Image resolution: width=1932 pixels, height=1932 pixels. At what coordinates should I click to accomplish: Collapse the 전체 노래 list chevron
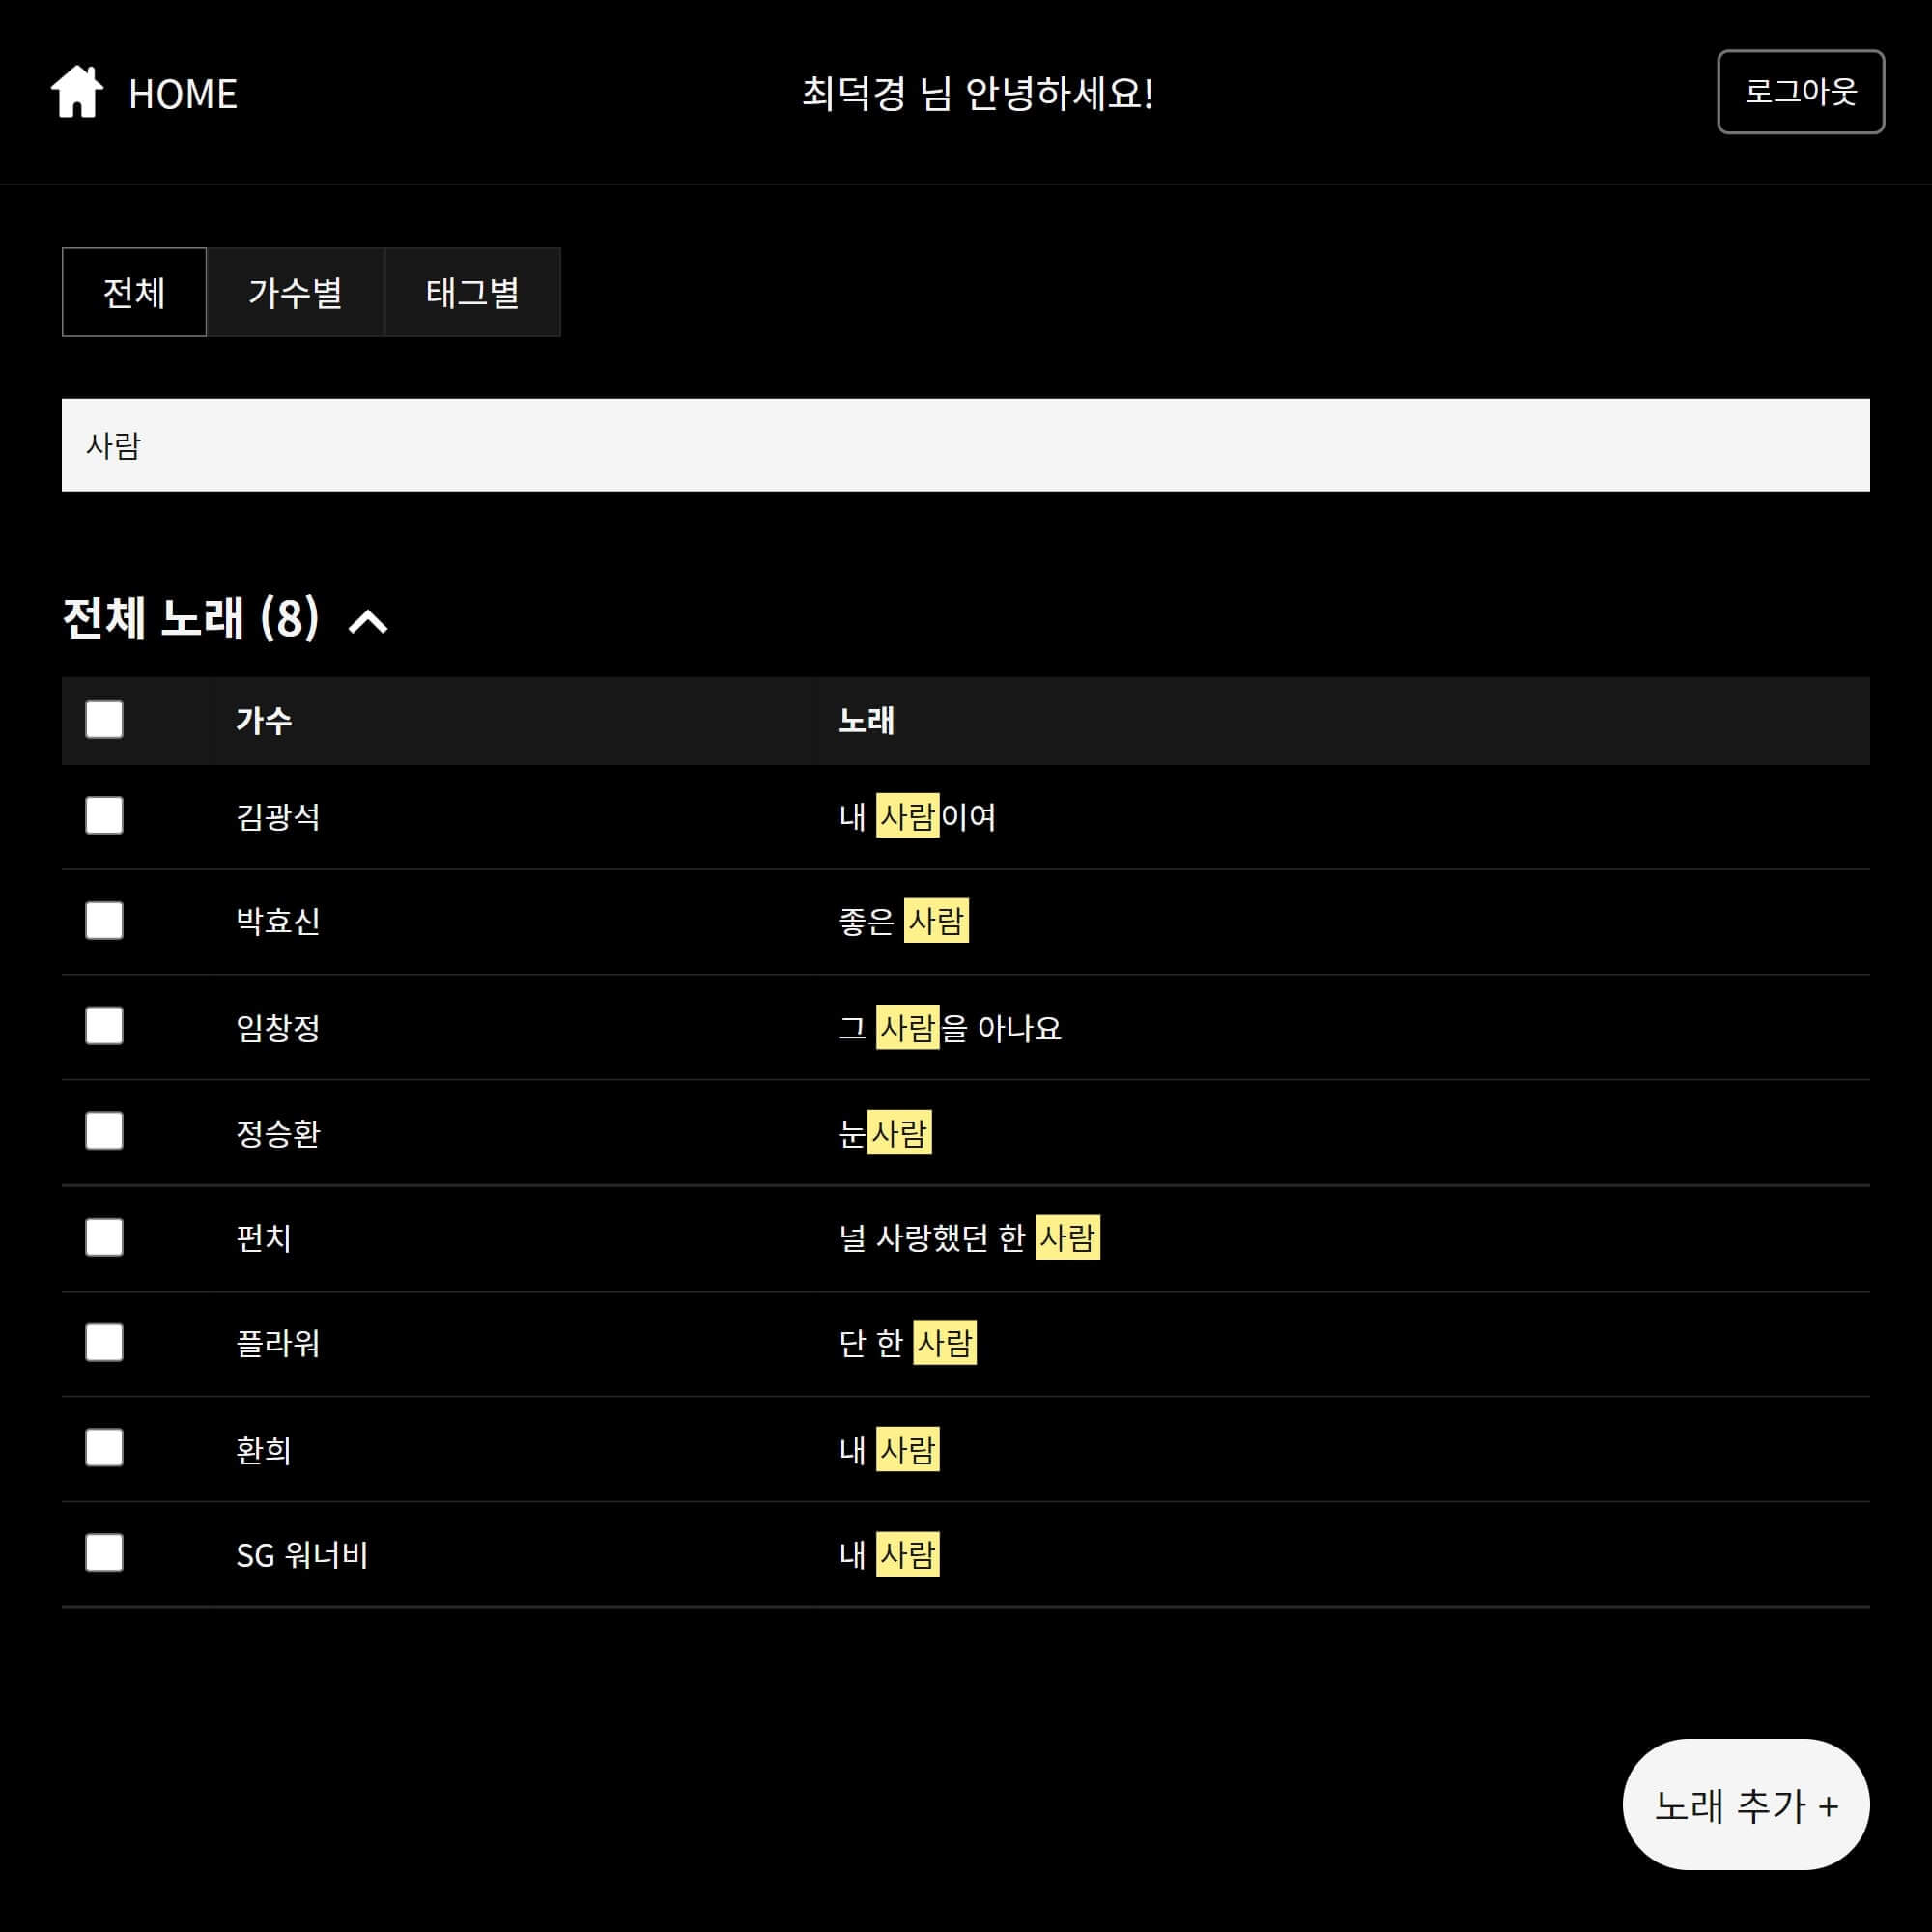(x=367, y=622)
